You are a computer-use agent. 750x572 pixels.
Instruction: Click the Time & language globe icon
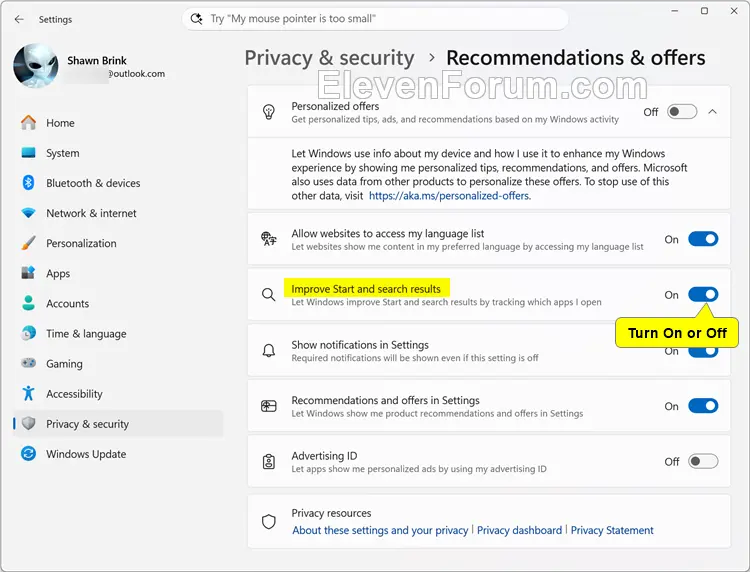pyautogui.click(x=29, y=333)
